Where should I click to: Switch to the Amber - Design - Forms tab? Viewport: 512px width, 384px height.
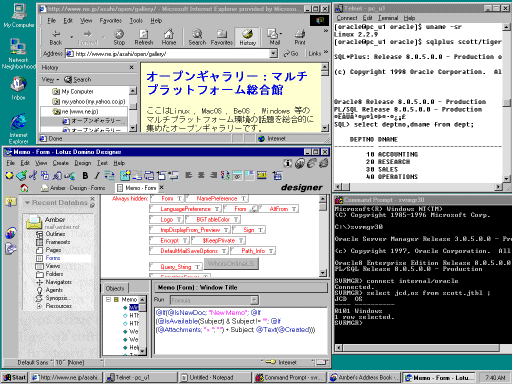(x=73, y=188)
